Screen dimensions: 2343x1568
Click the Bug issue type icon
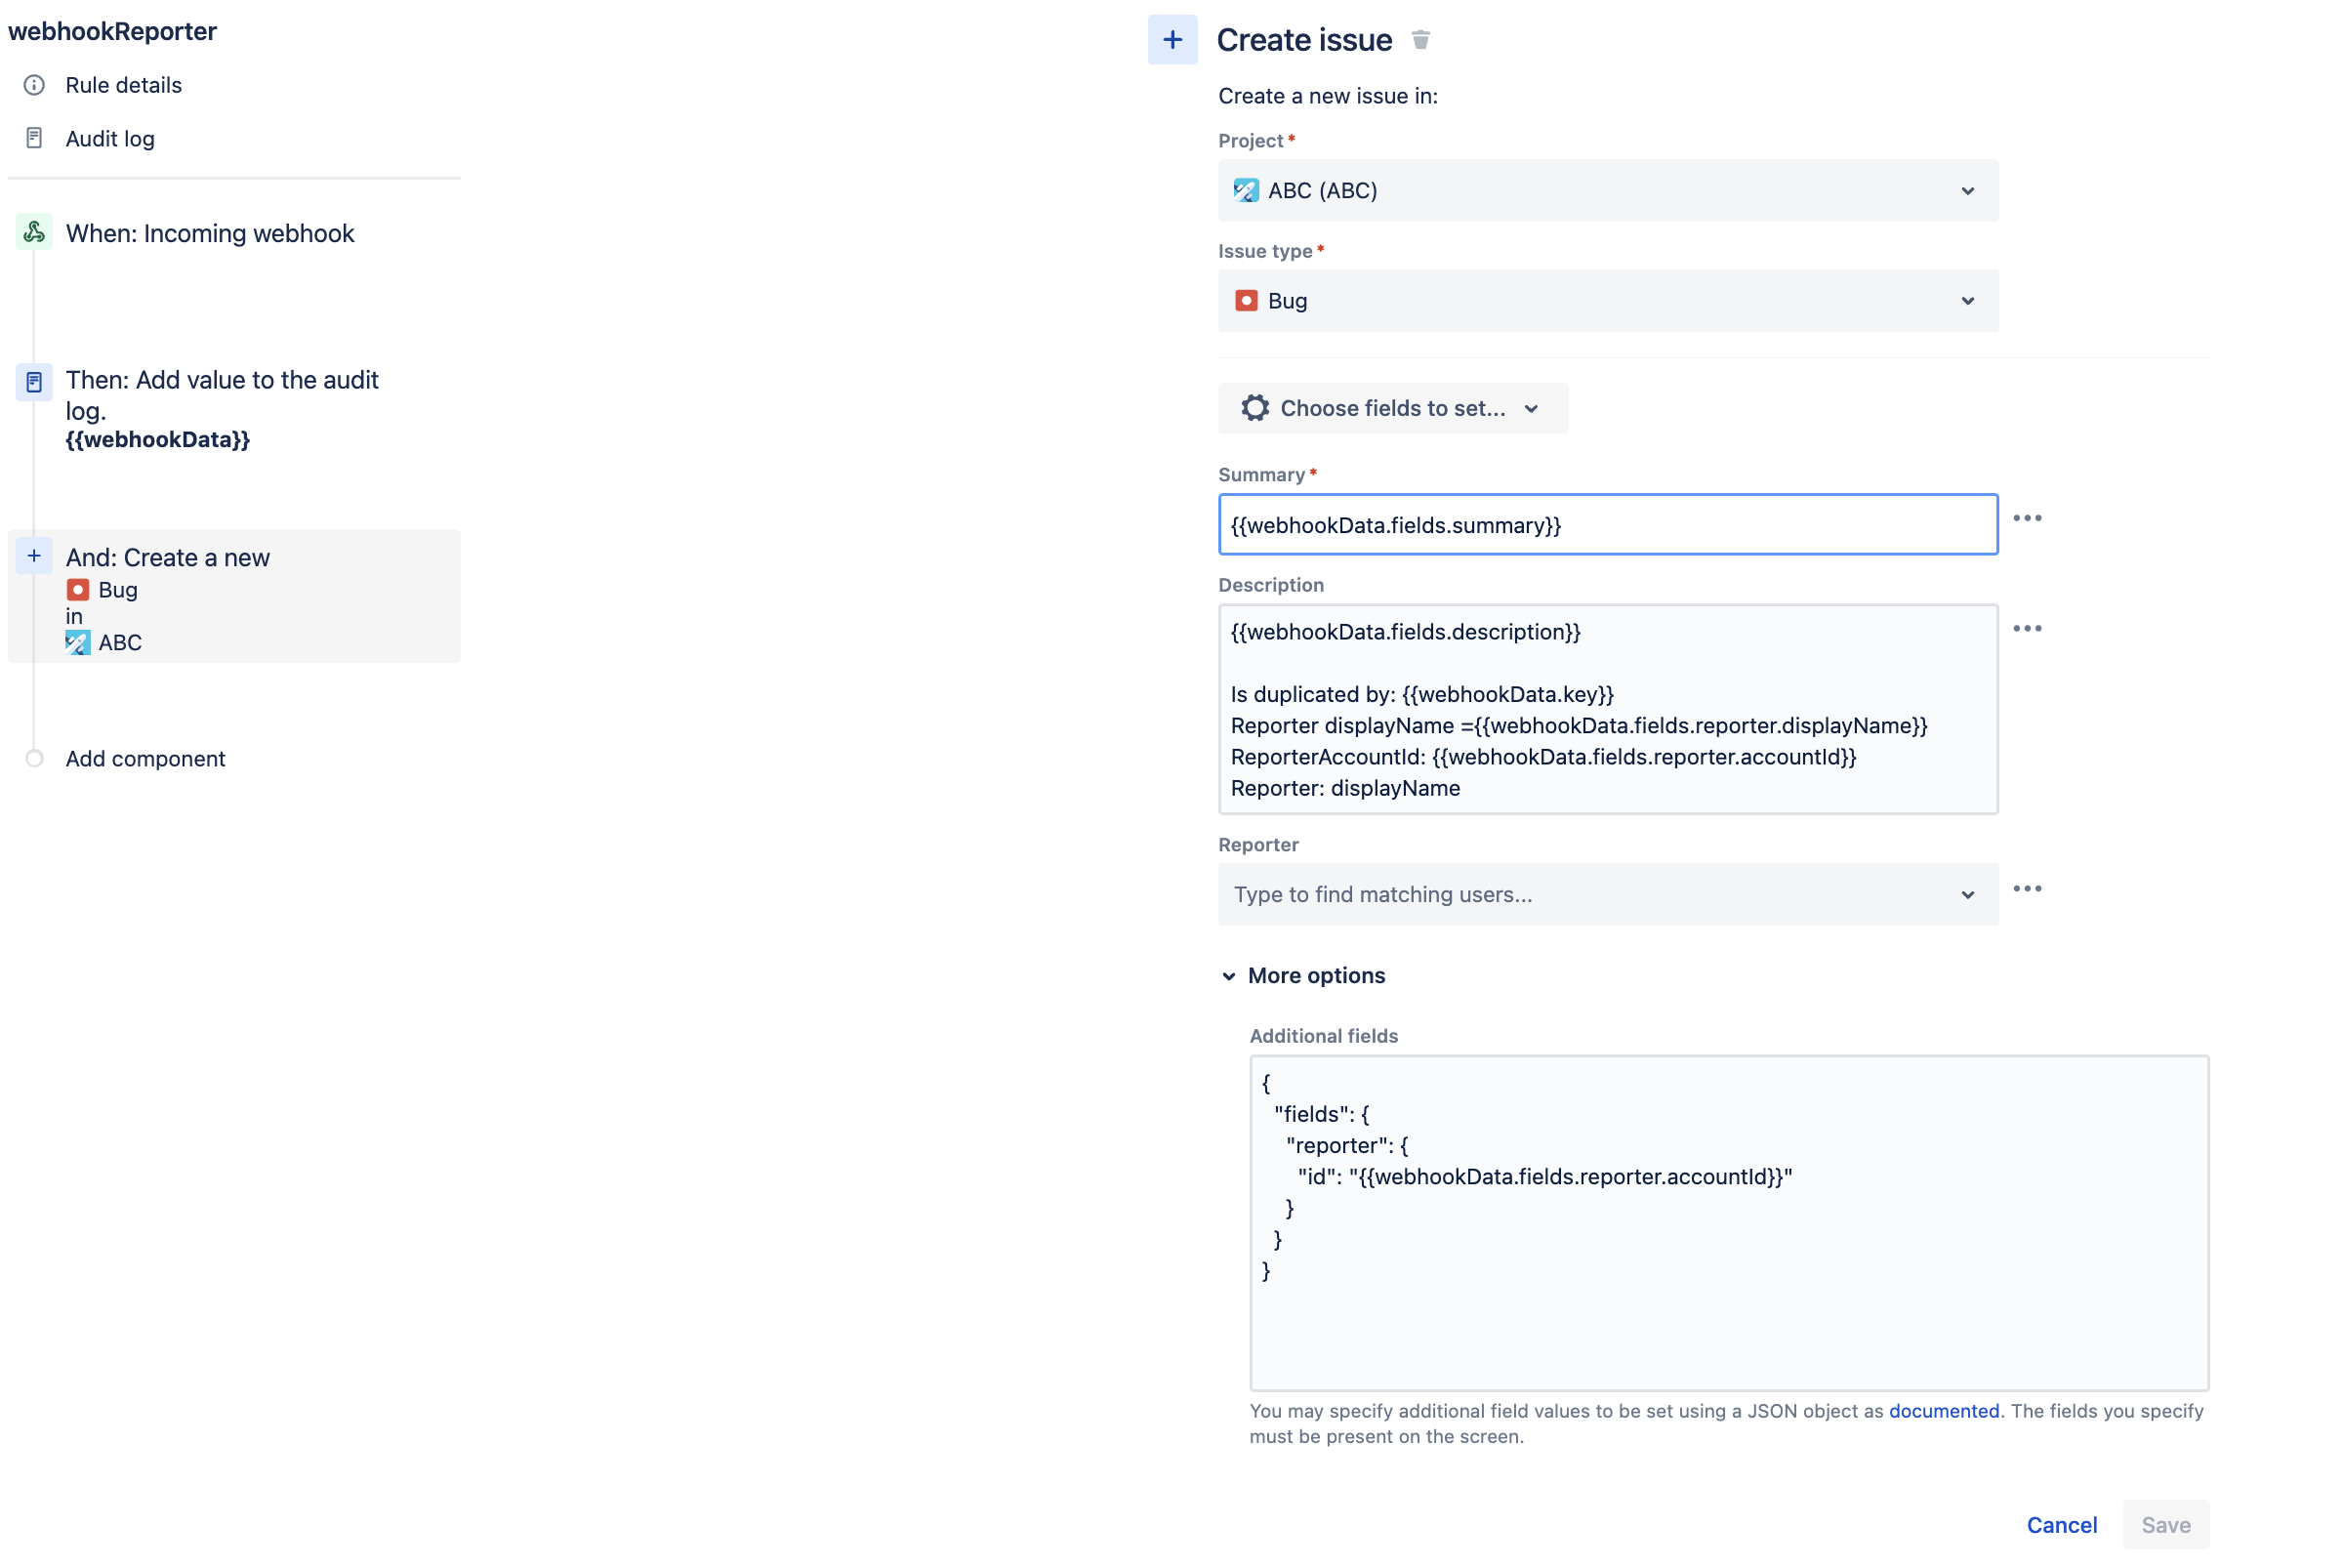(x=1246, y=300)
